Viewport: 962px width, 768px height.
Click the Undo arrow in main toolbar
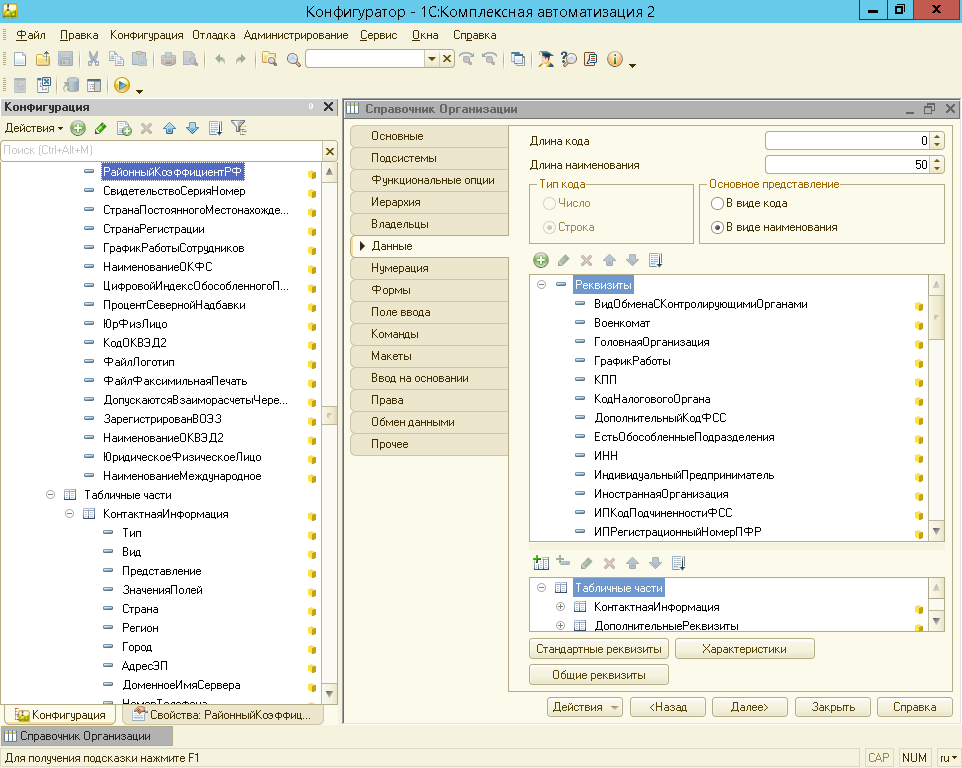(x=220, y=59)
